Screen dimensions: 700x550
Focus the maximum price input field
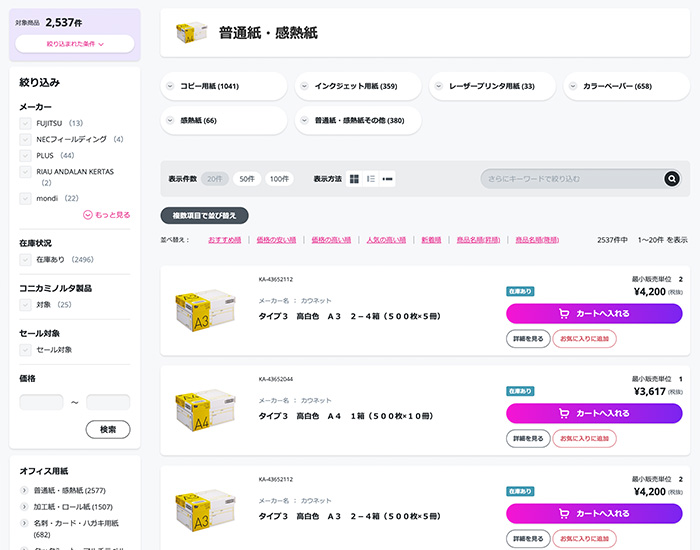click(x=108, y=402)
